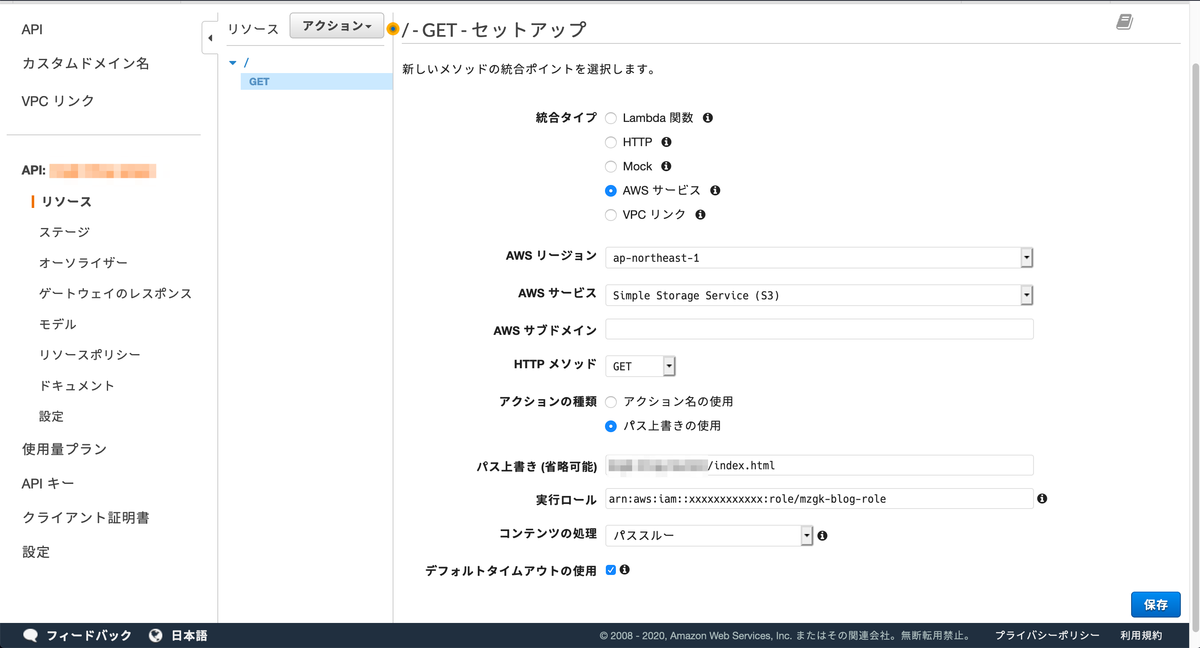Click the 実行ロール input field
This screenshot has width=1200, height=648.
(819, 498)
